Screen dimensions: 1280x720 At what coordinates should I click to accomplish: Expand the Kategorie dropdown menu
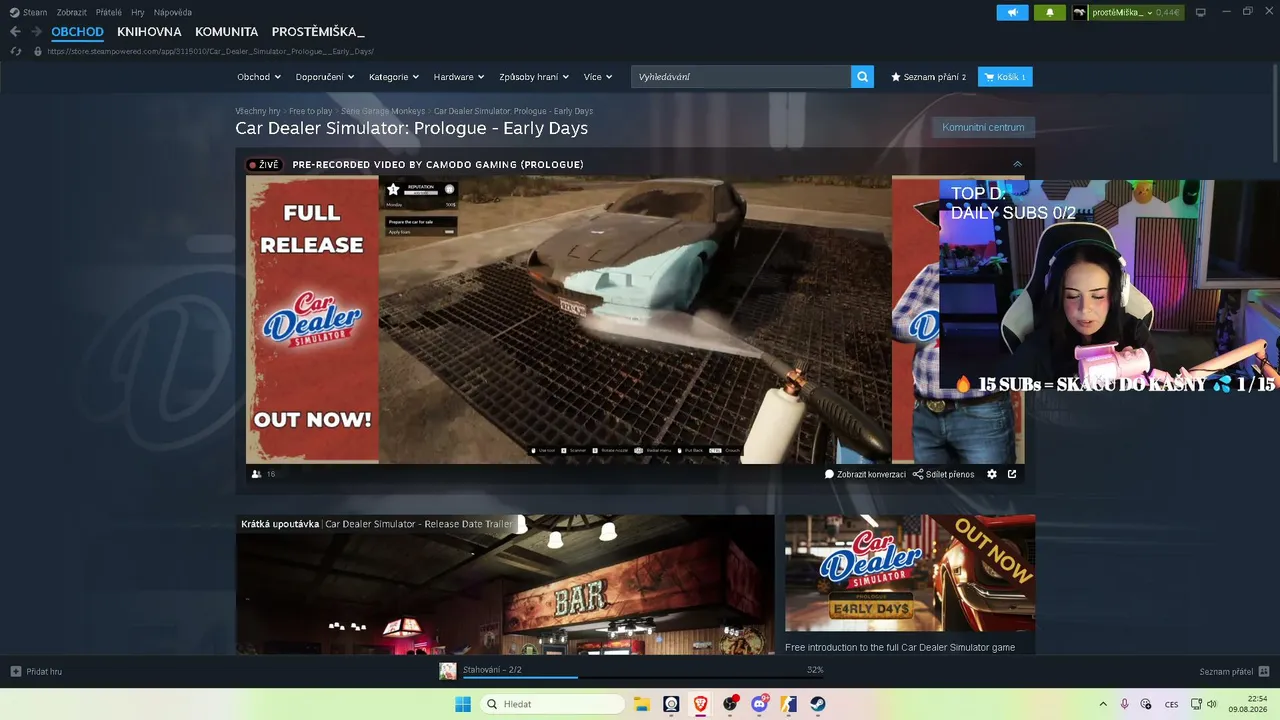tap(394, 77)
